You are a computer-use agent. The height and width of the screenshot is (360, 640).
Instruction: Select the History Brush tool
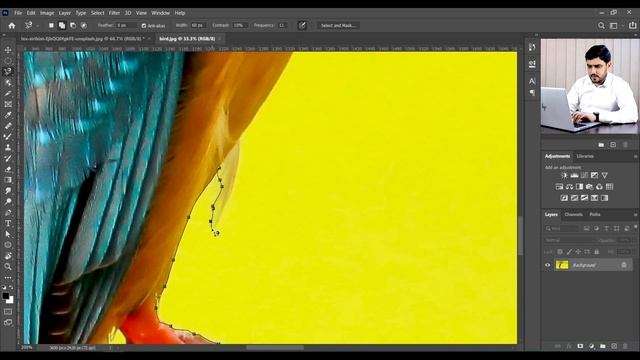(8, 158)
